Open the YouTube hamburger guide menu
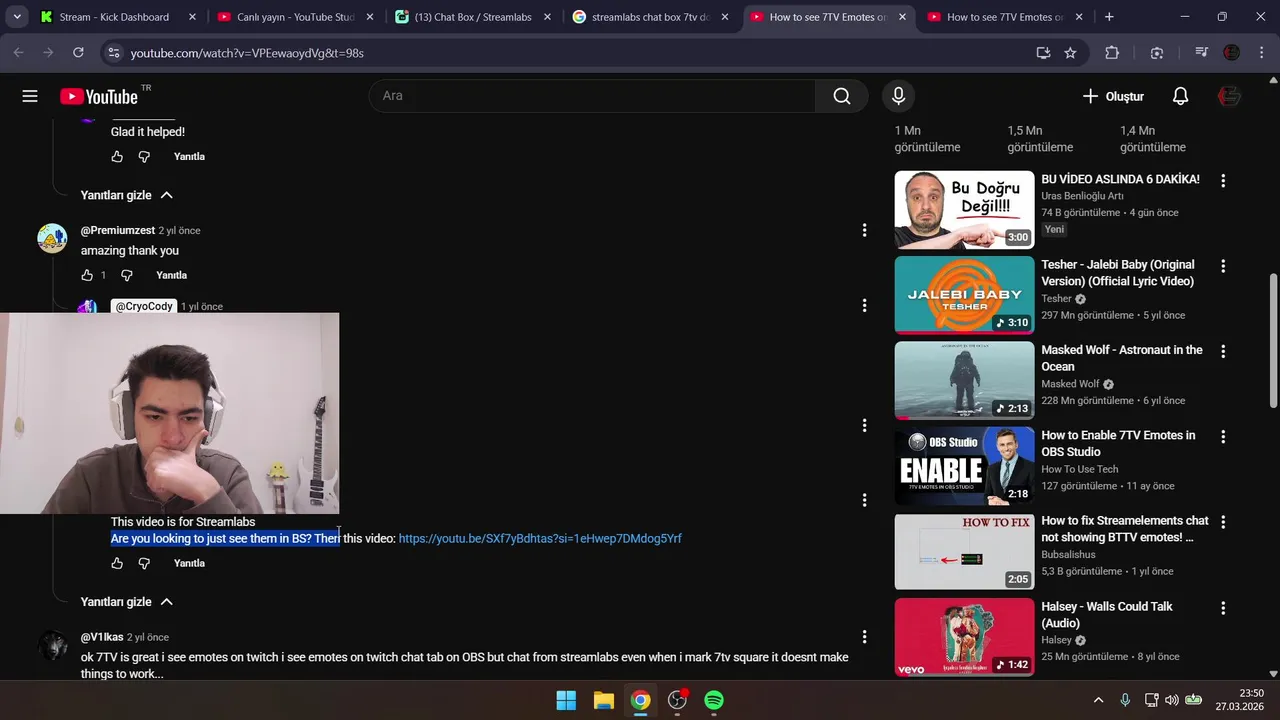Viewport: 1280px width, 720px height. pos(30,96)
